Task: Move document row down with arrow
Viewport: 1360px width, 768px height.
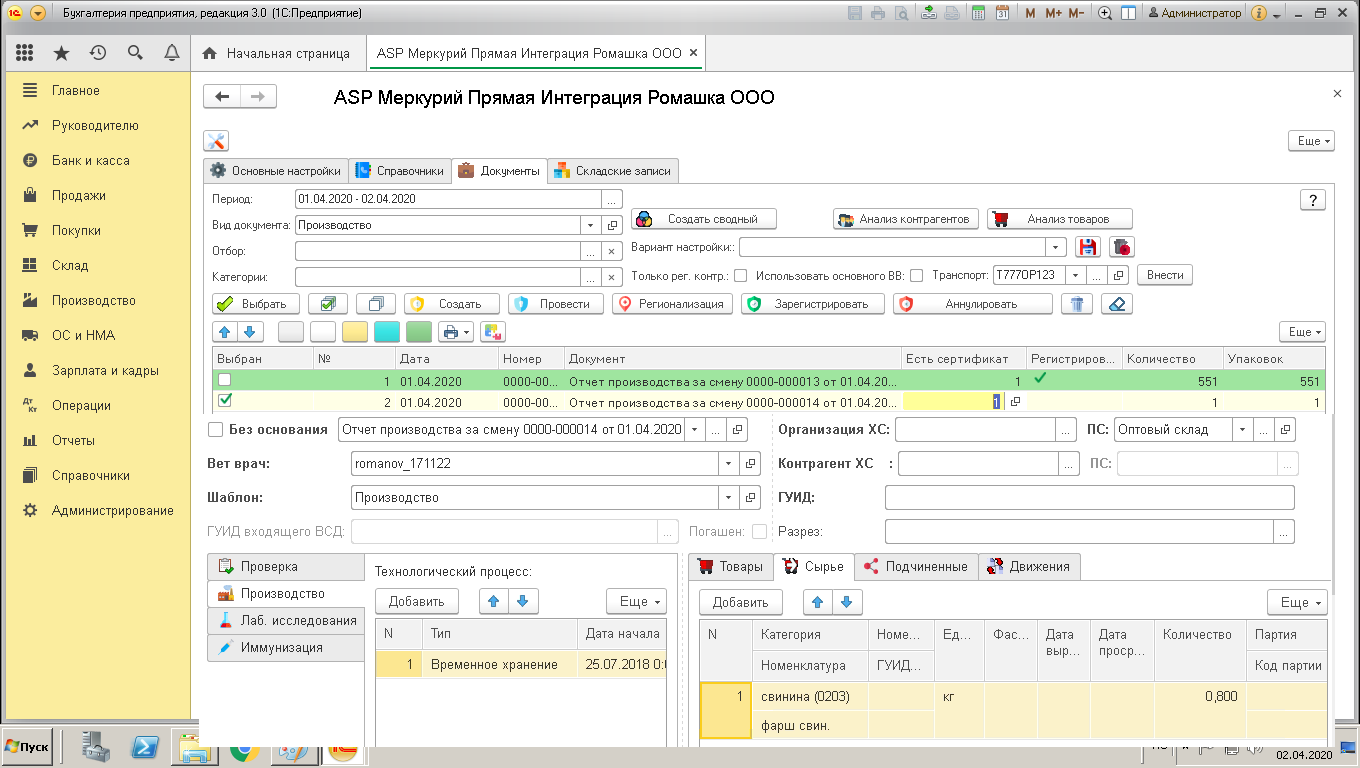Action: click(249, 332)
